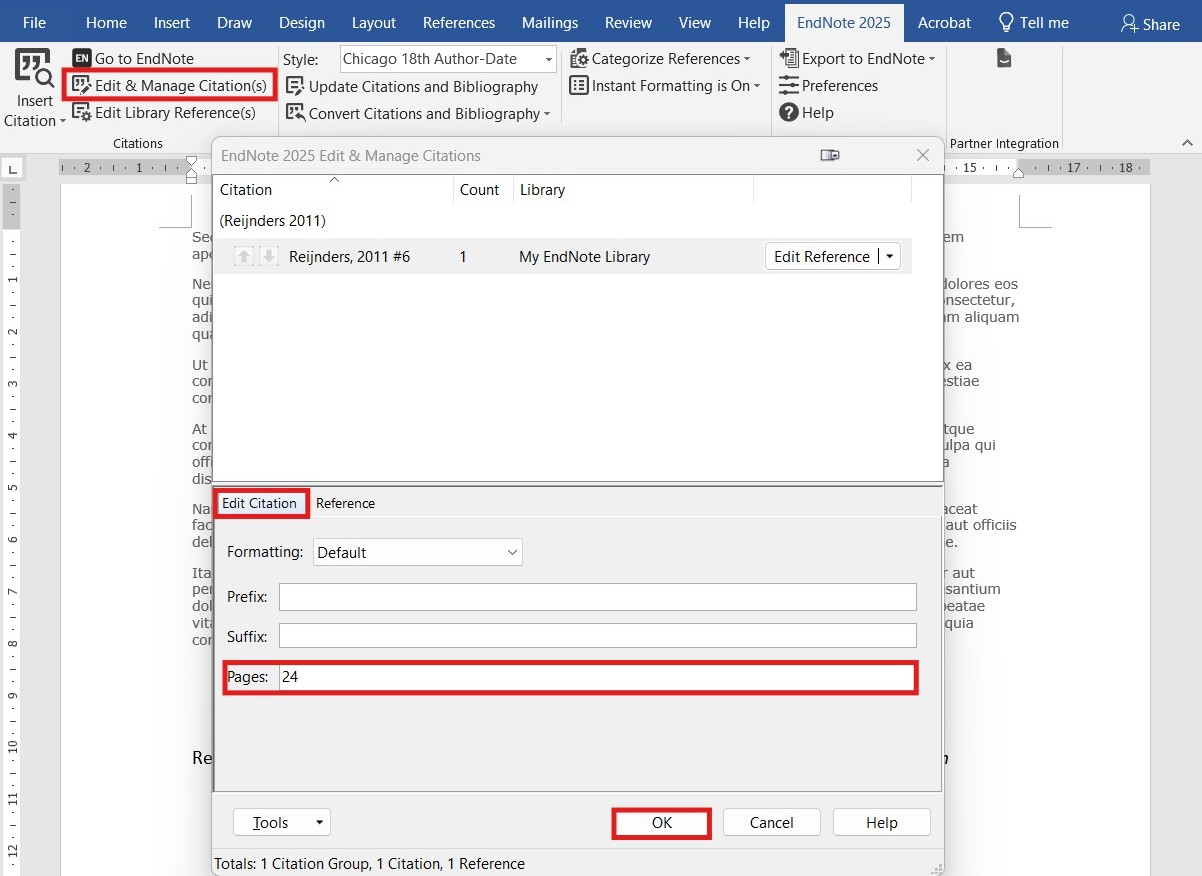This screenshot has width=1202, height=876.
Task: Click move citation down arrow
Action: 268,257
